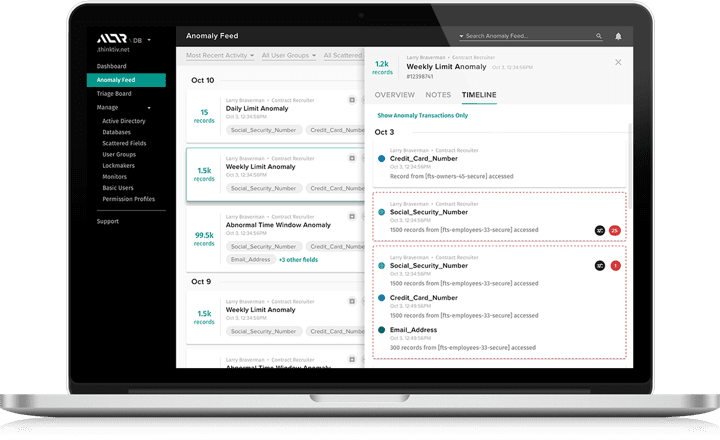Open the All User Groups filter dropdown
This screenshot has width=720, height=440.
tap(286, 56)
